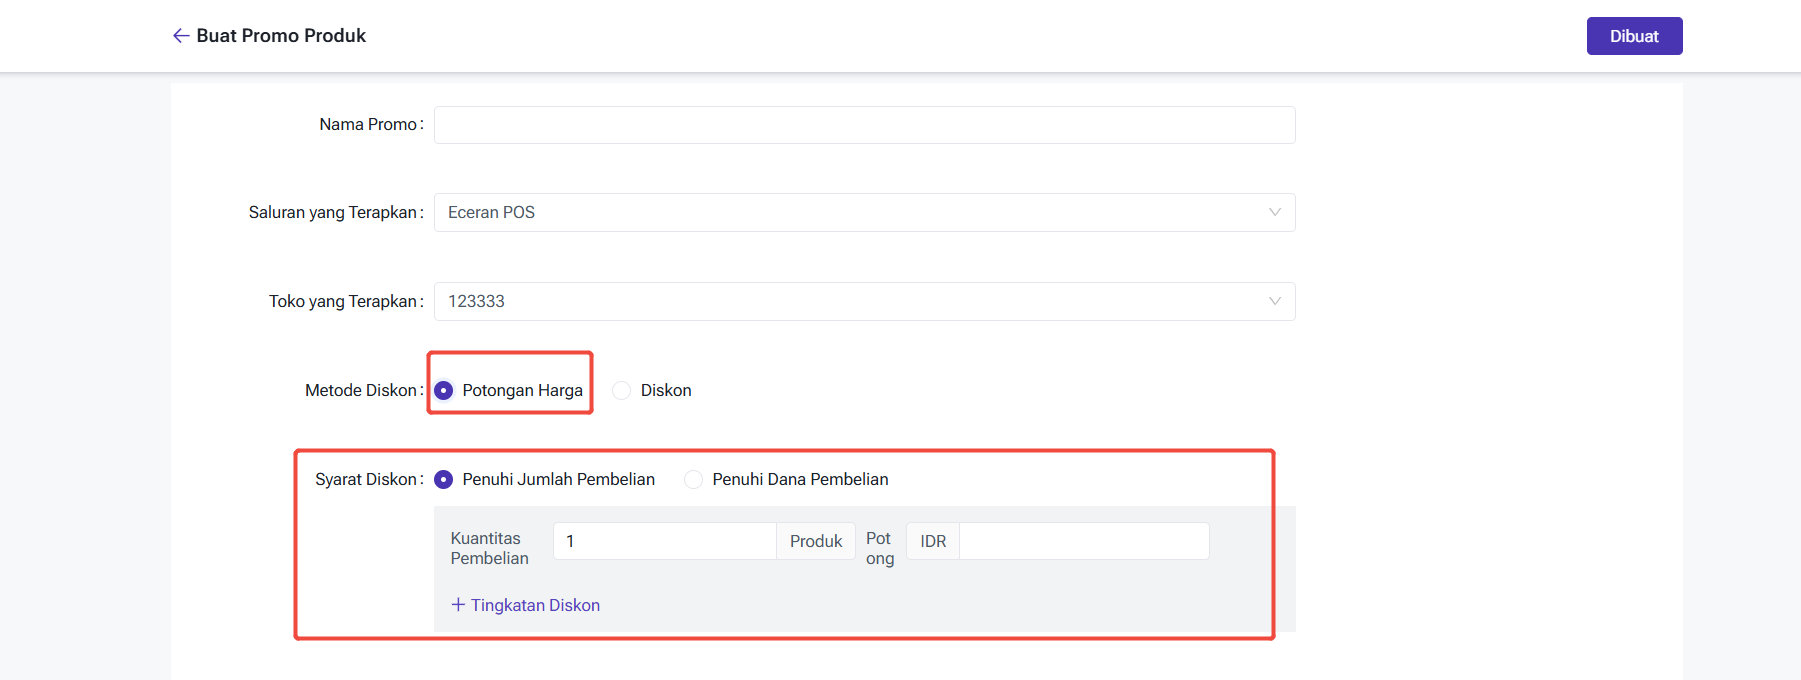
Task: Click the chevron arrow in Saluran yang Terapkan field
Action: pos(1274,212)
